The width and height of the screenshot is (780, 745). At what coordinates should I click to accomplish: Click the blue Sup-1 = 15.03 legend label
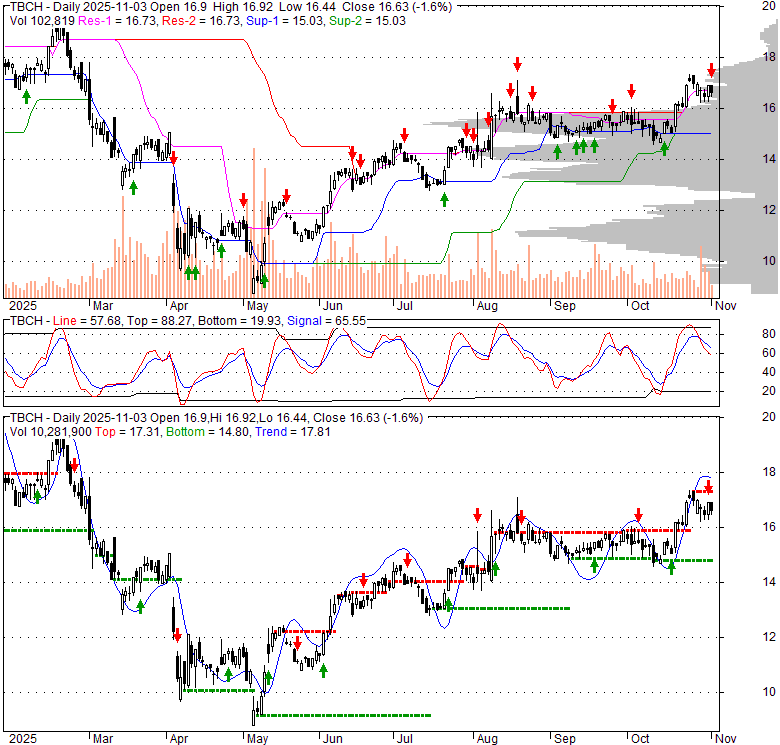pos(284,21)
